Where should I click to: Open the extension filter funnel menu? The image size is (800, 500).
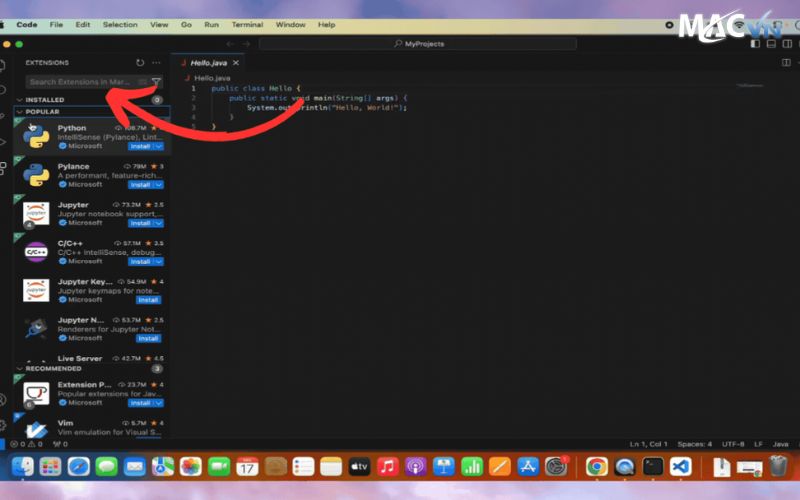(156, 82)
